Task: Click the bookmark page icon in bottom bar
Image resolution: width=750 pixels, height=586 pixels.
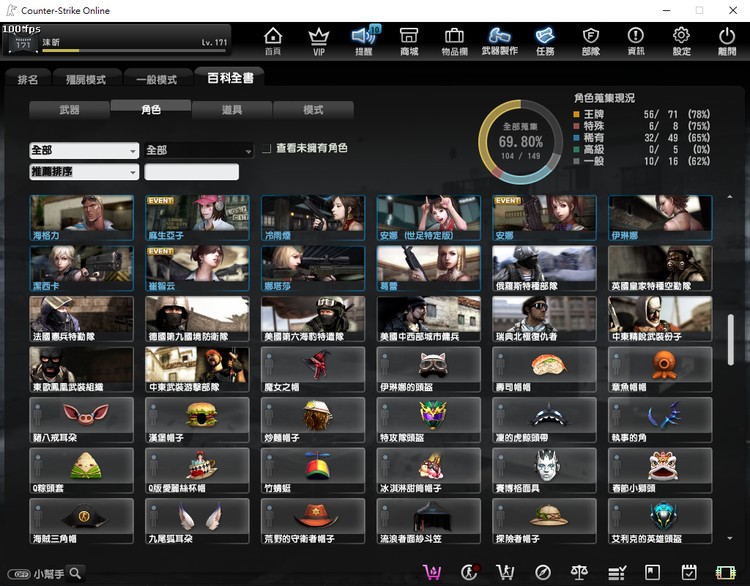Action: click(652, 572)
